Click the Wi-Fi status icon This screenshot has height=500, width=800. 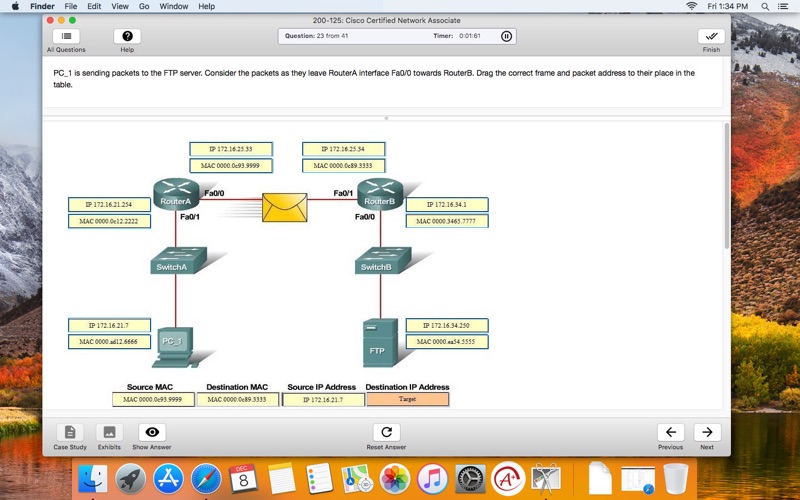coord(691,6)
